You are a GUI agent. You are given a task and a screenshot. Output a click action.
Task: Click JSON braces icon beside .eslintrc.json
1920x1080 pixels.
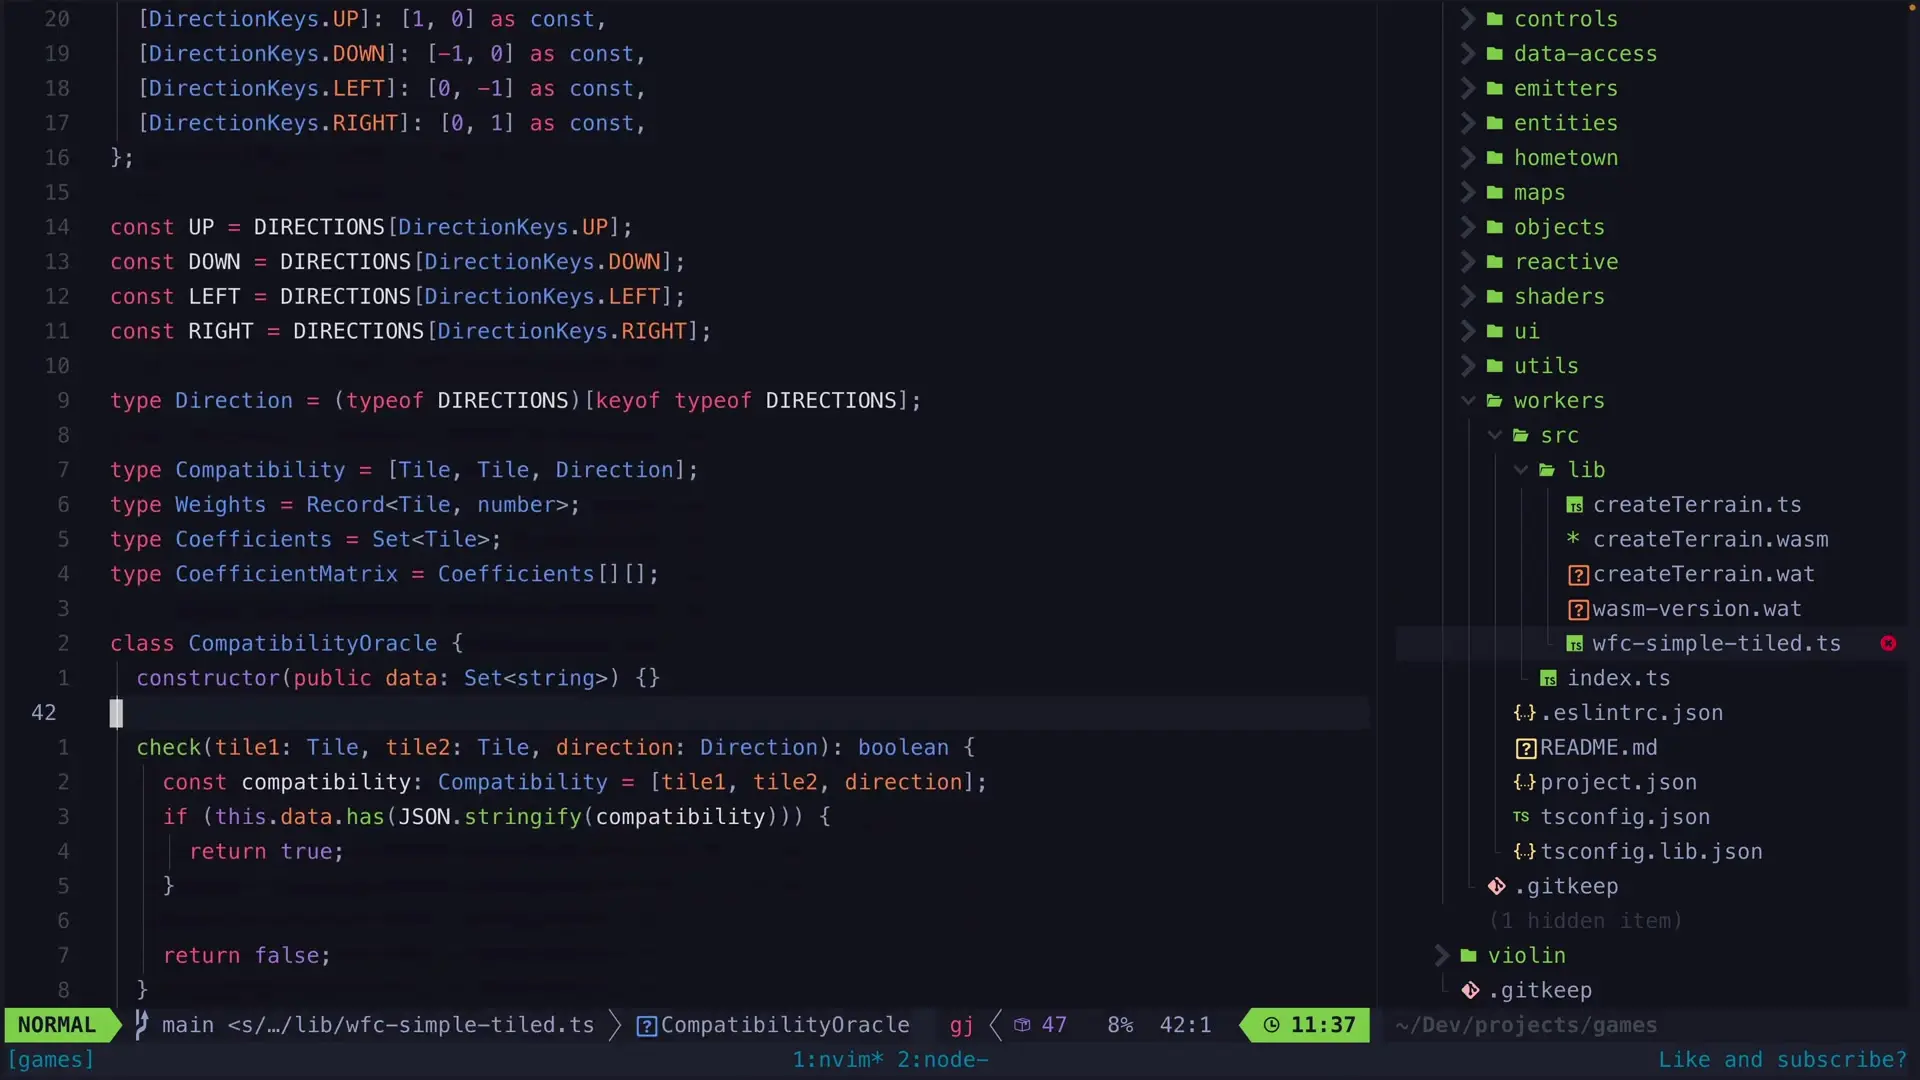(1524, 712)
